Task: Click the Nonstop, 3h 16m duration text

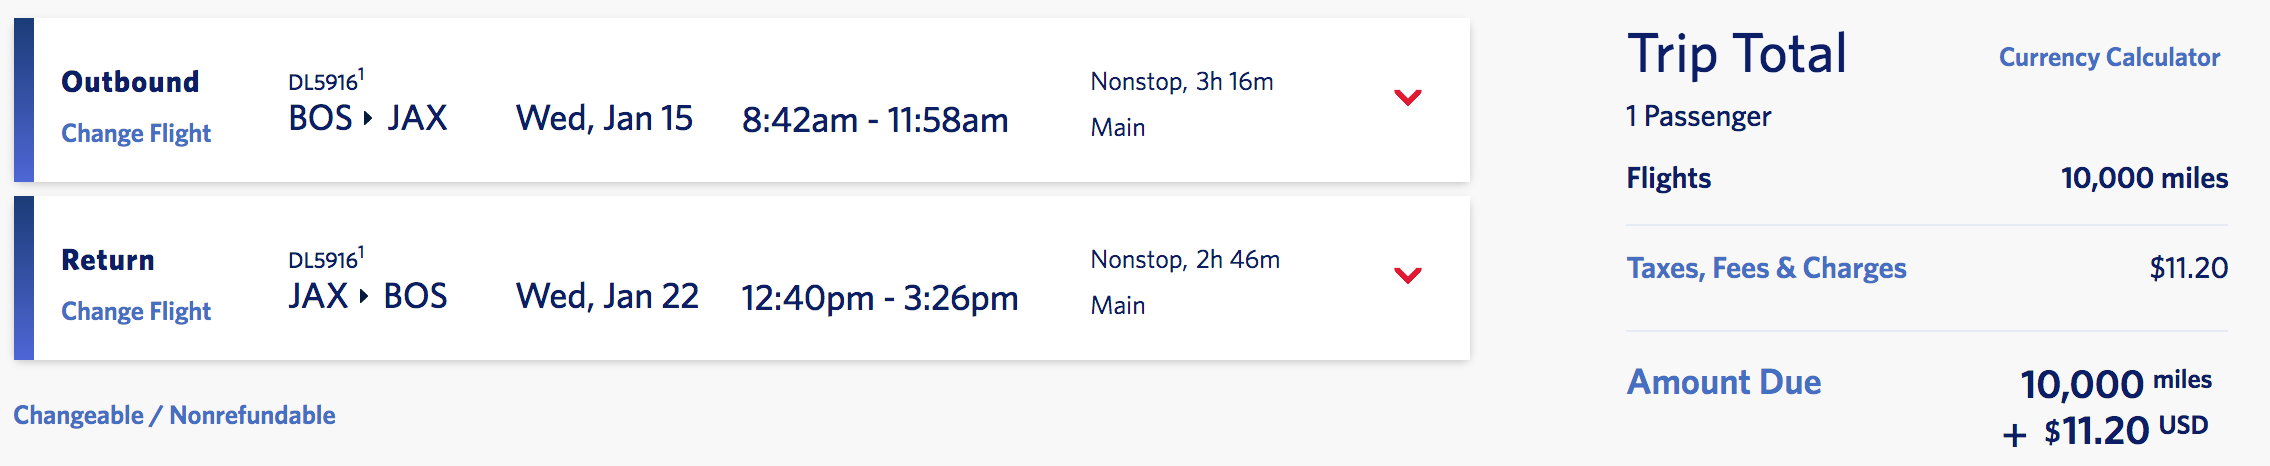Action: pyautogui.click(x=1181, y=82)
